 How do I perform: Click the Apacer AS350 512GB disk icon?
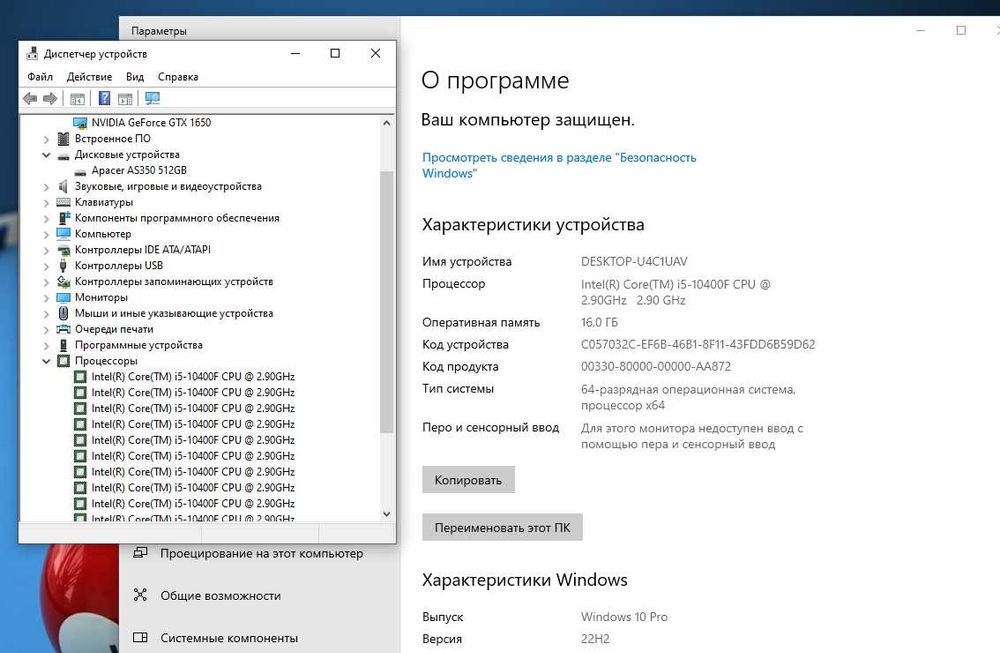80,171
